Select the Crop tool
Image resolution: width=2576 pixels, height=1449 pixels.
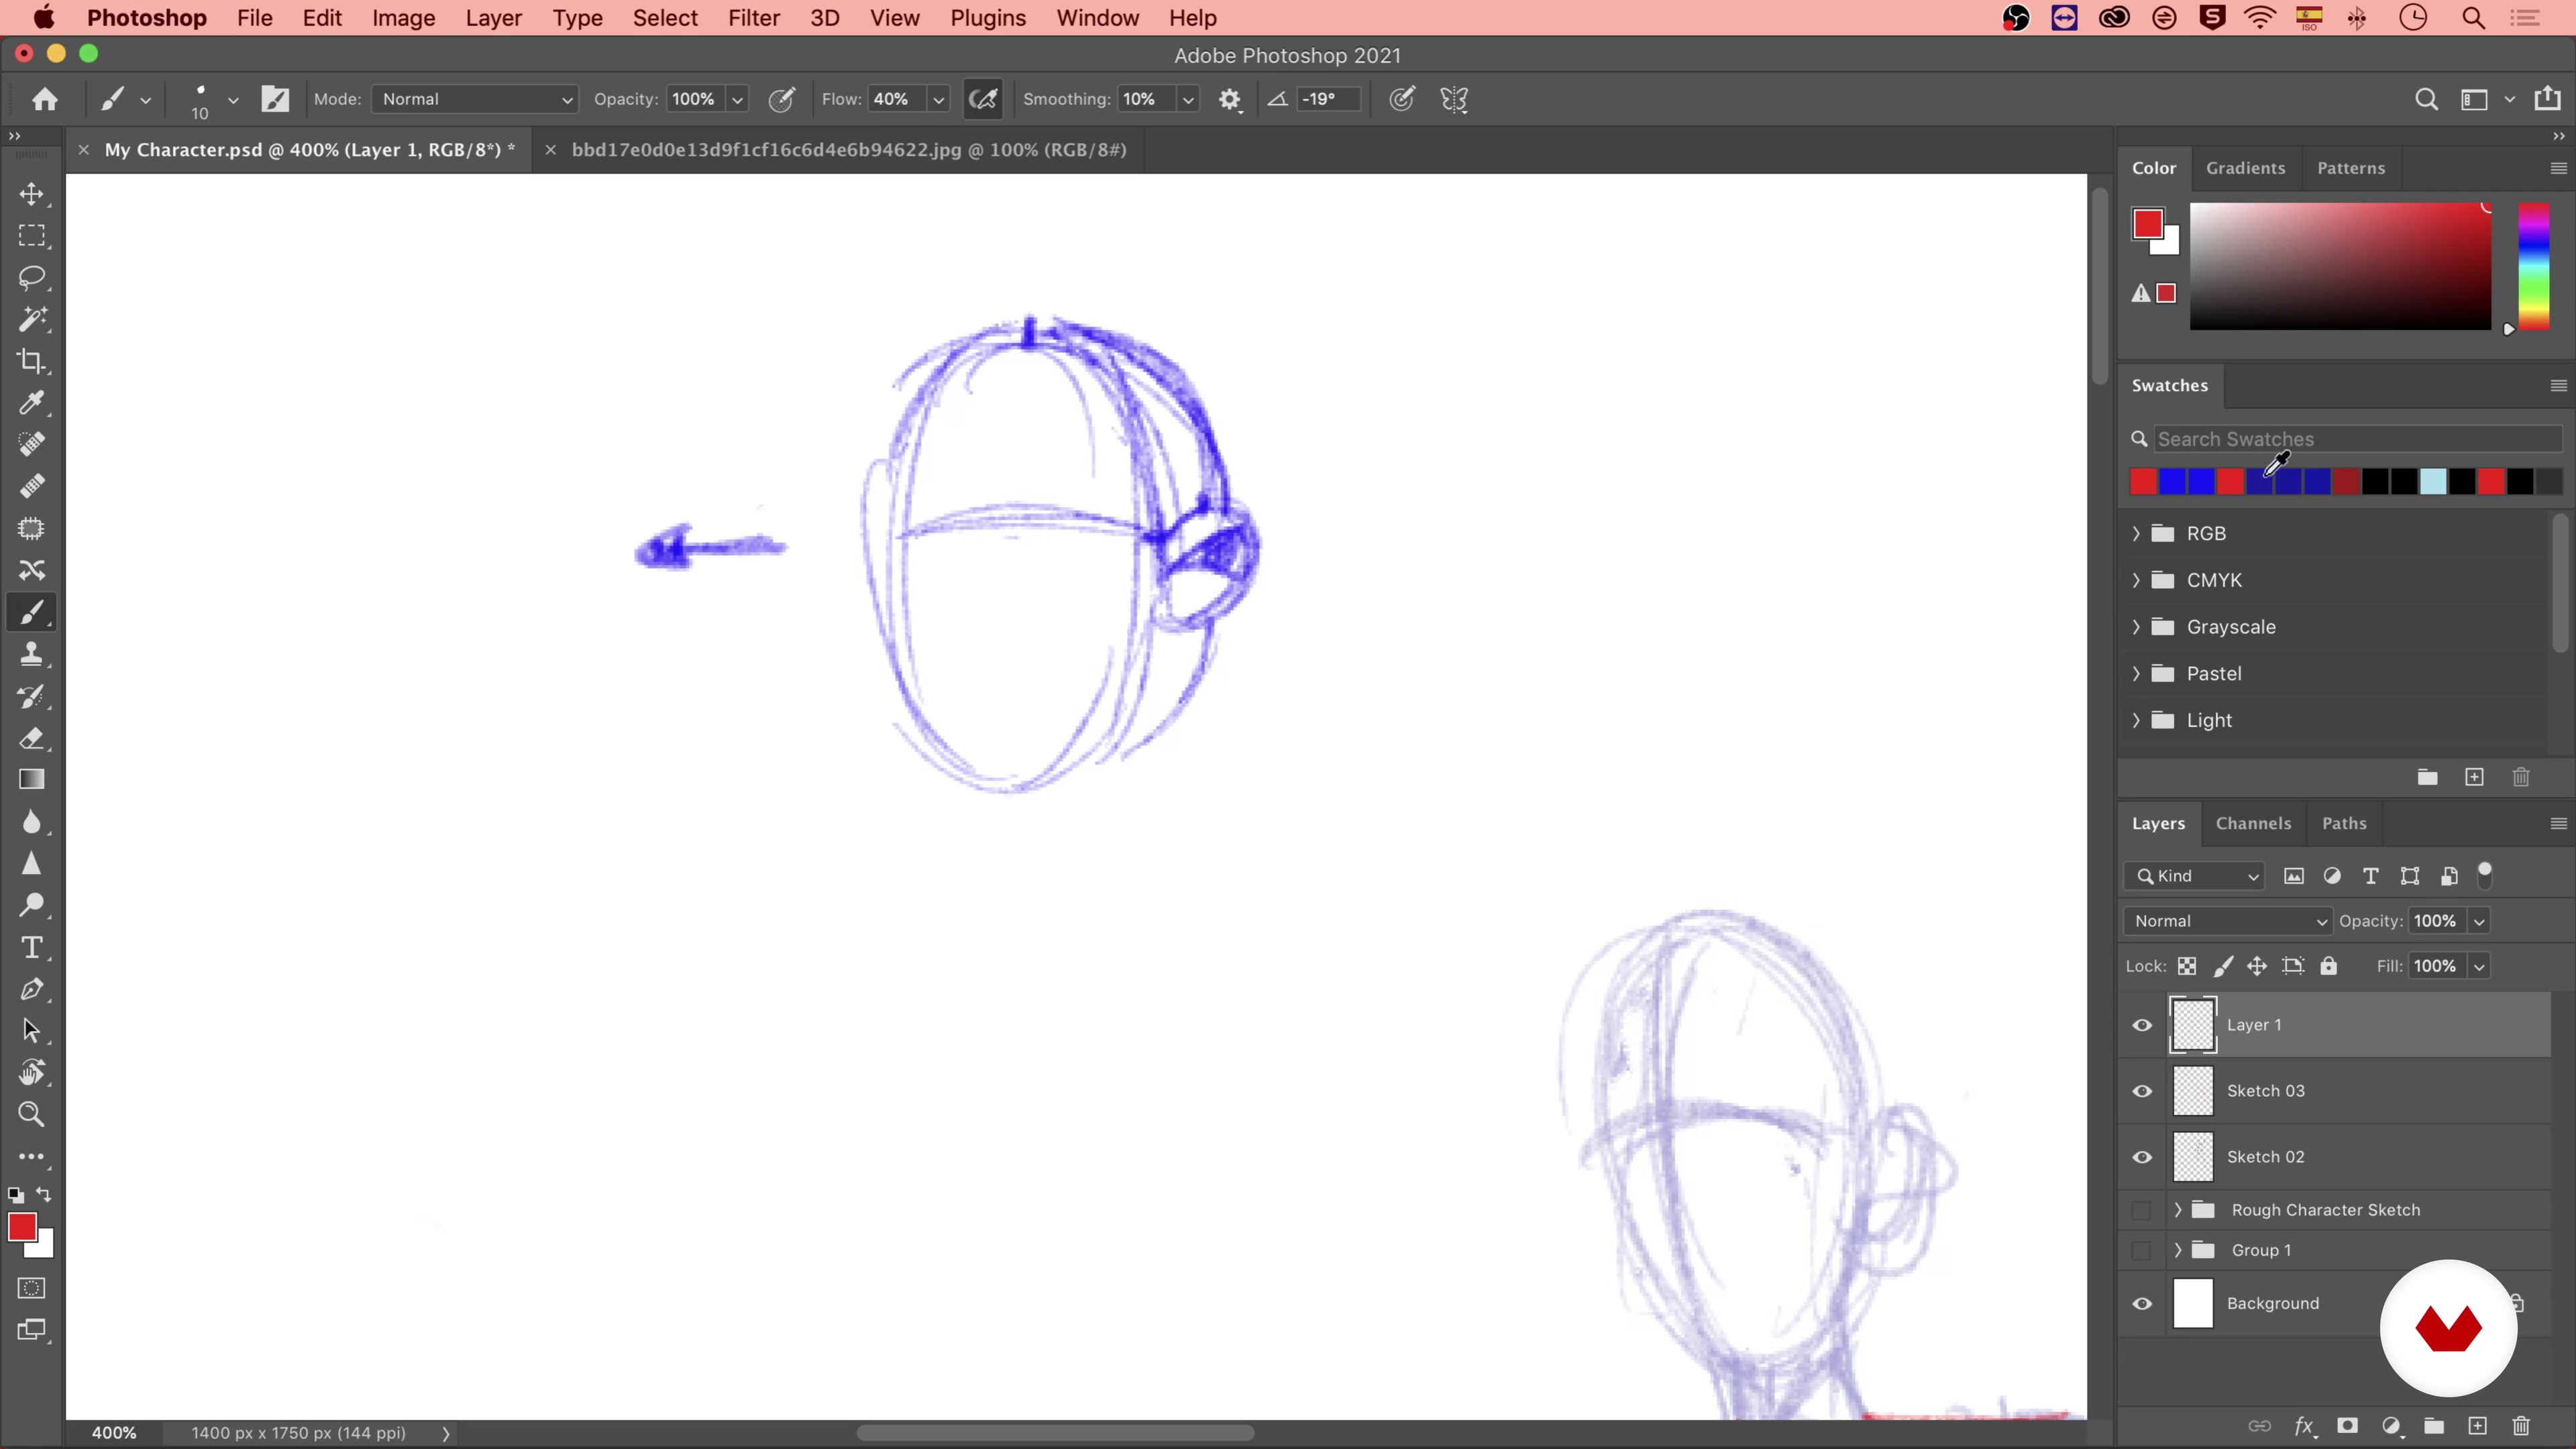click(x=32, y=361)
